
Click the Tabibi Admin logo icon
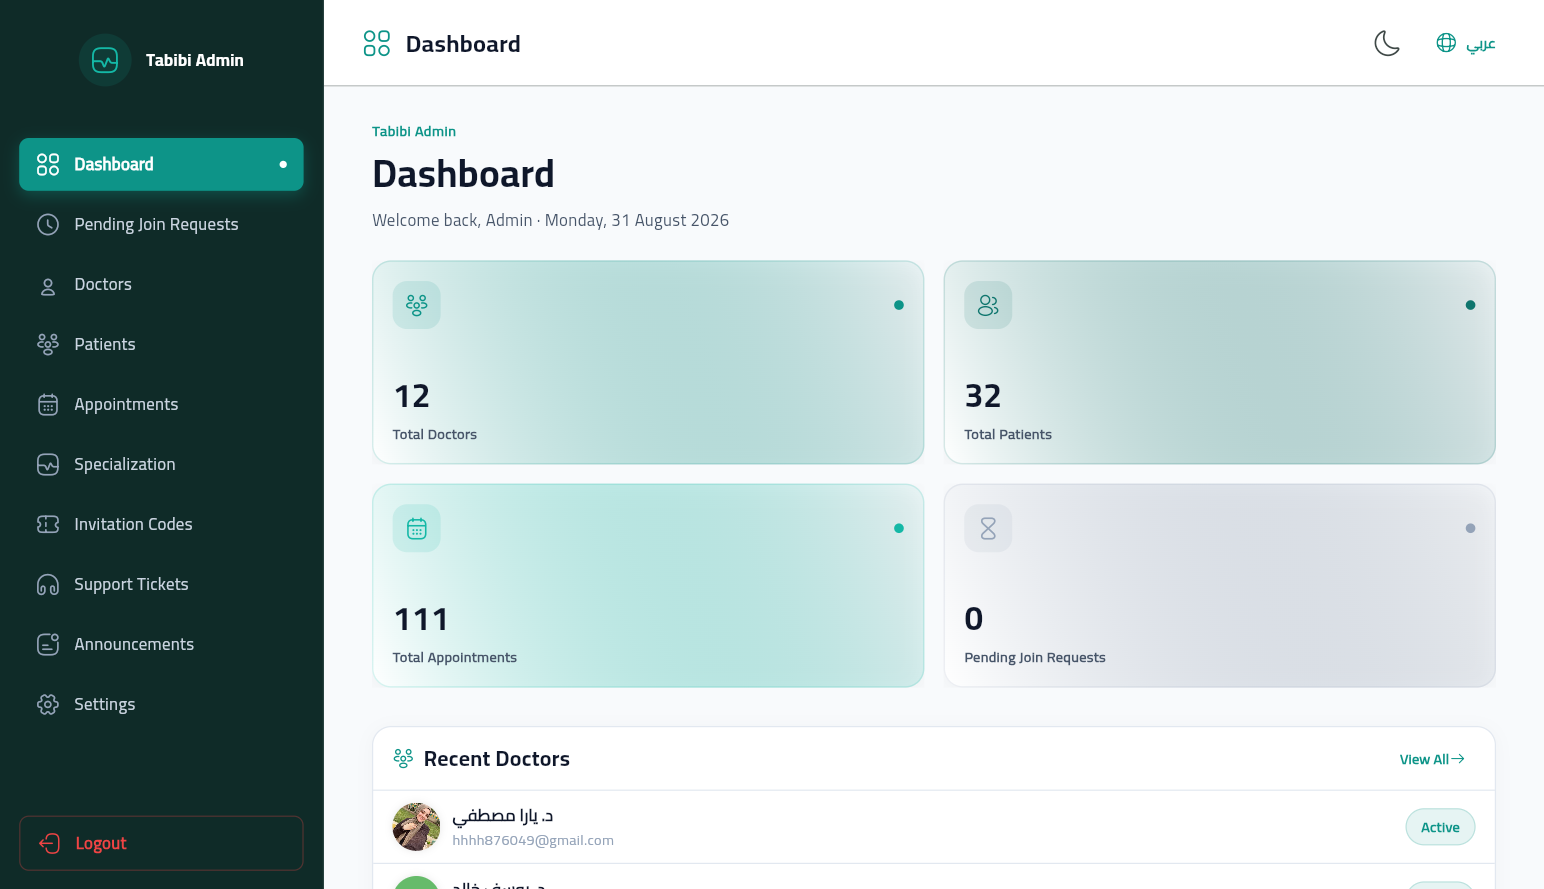tap(105, 60)
